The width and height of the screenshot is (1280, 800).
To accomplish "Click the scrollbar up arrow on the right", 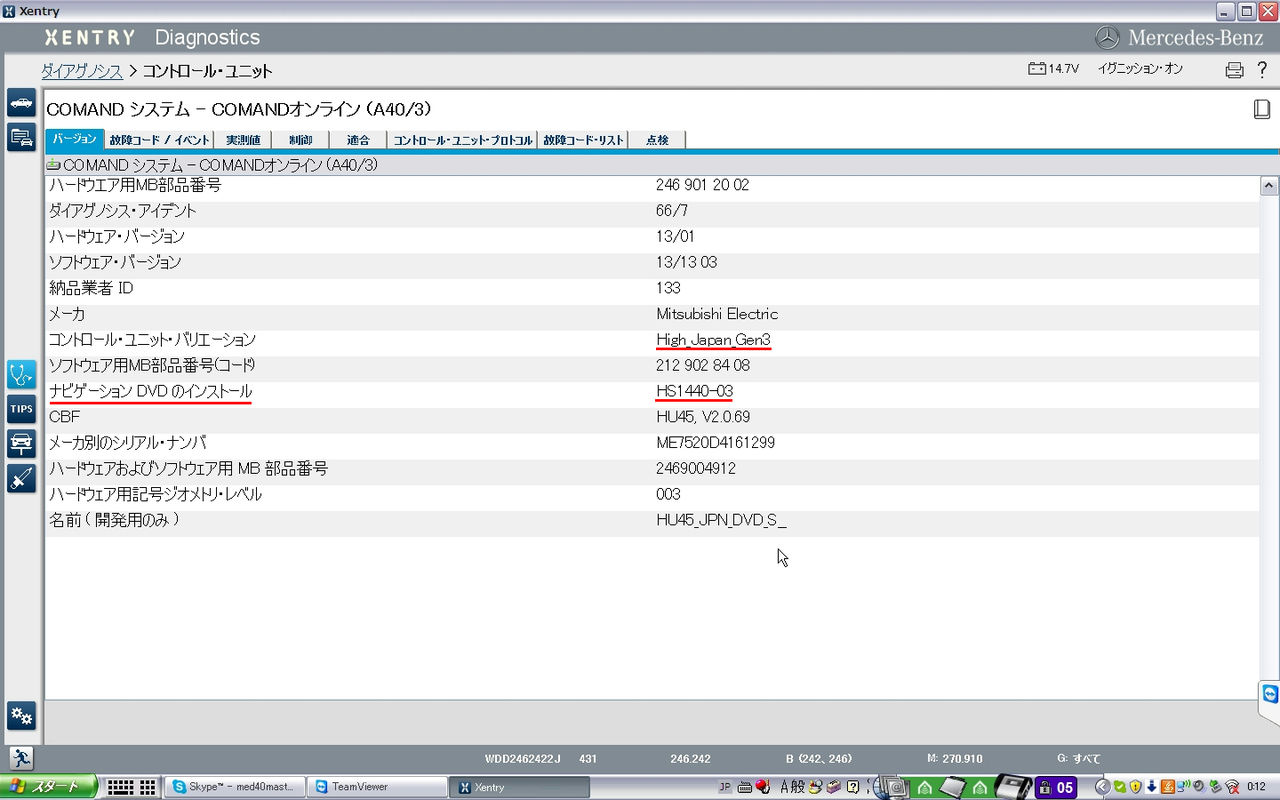I will [x=1268, y=184].
